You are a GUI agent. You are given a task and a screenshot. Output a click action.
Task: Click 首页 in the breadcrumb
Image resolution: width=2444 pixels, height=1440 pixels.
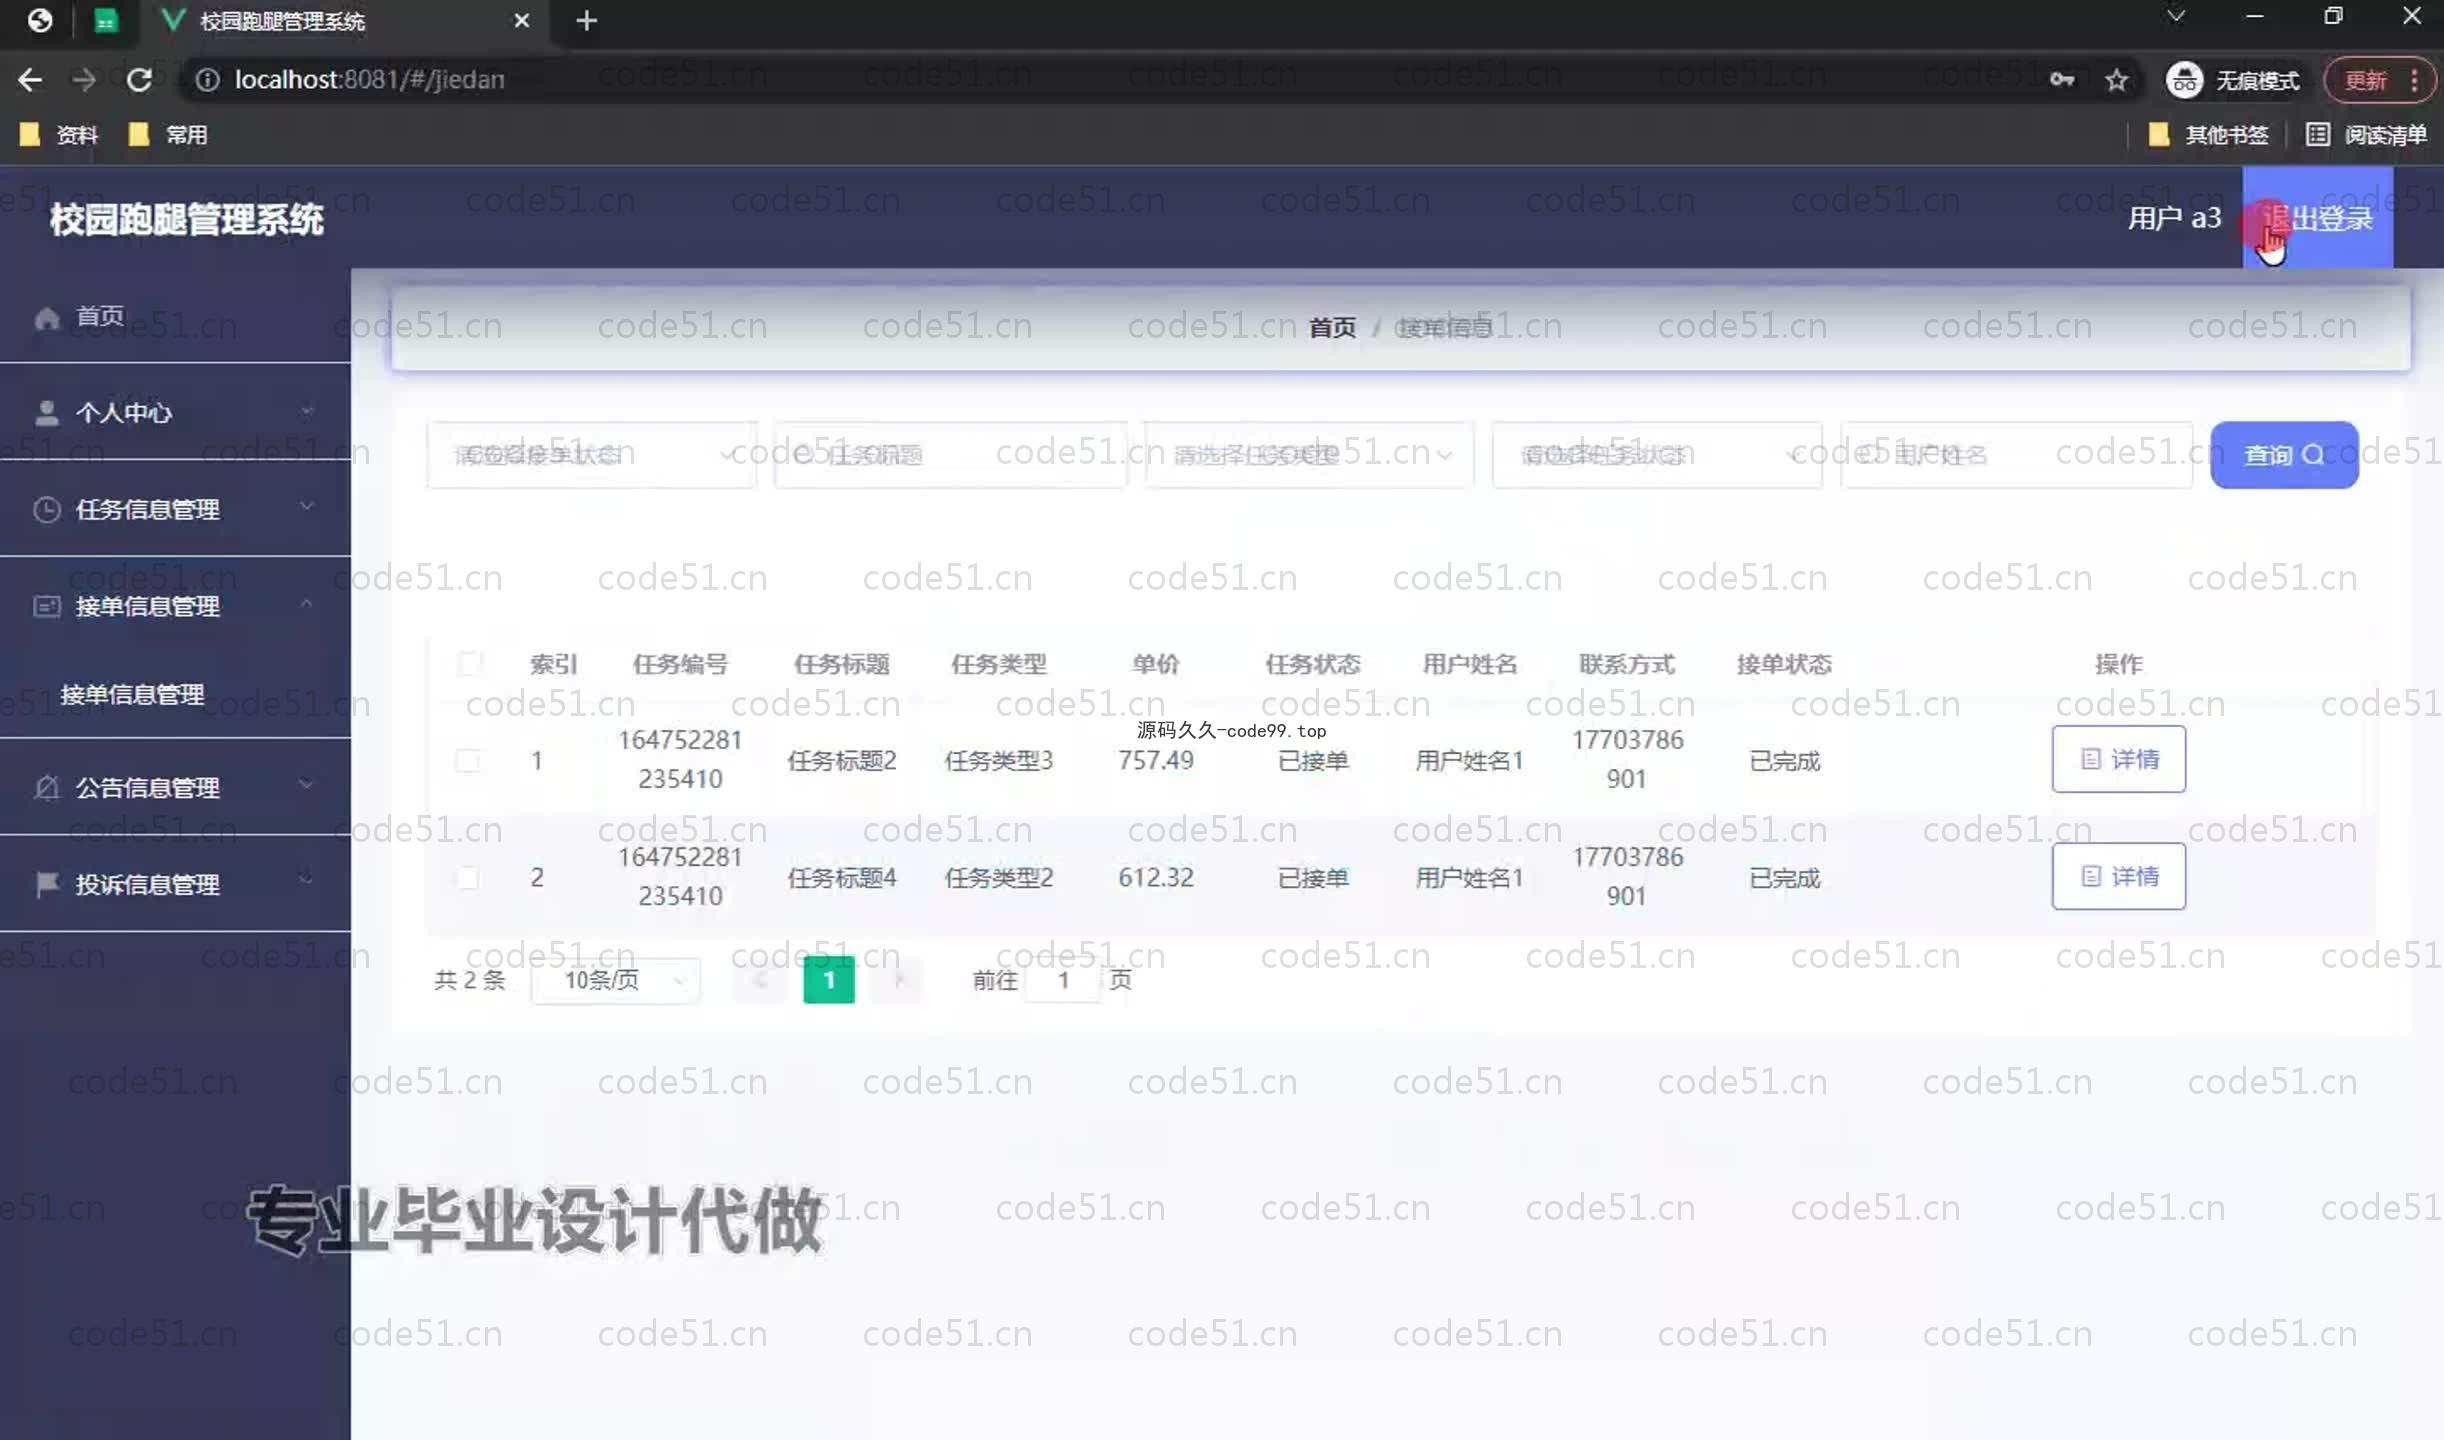click(x=1333, y=327)
